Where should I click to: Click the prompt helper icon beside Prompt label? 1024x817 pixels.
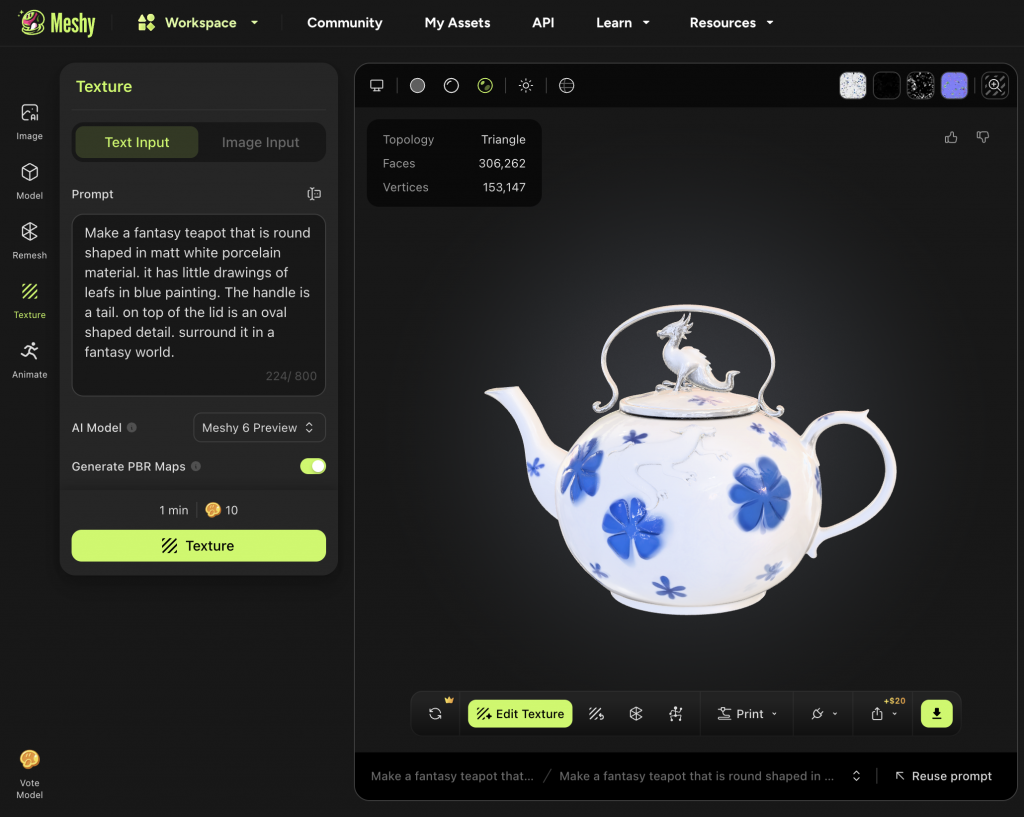click(314, 194)
